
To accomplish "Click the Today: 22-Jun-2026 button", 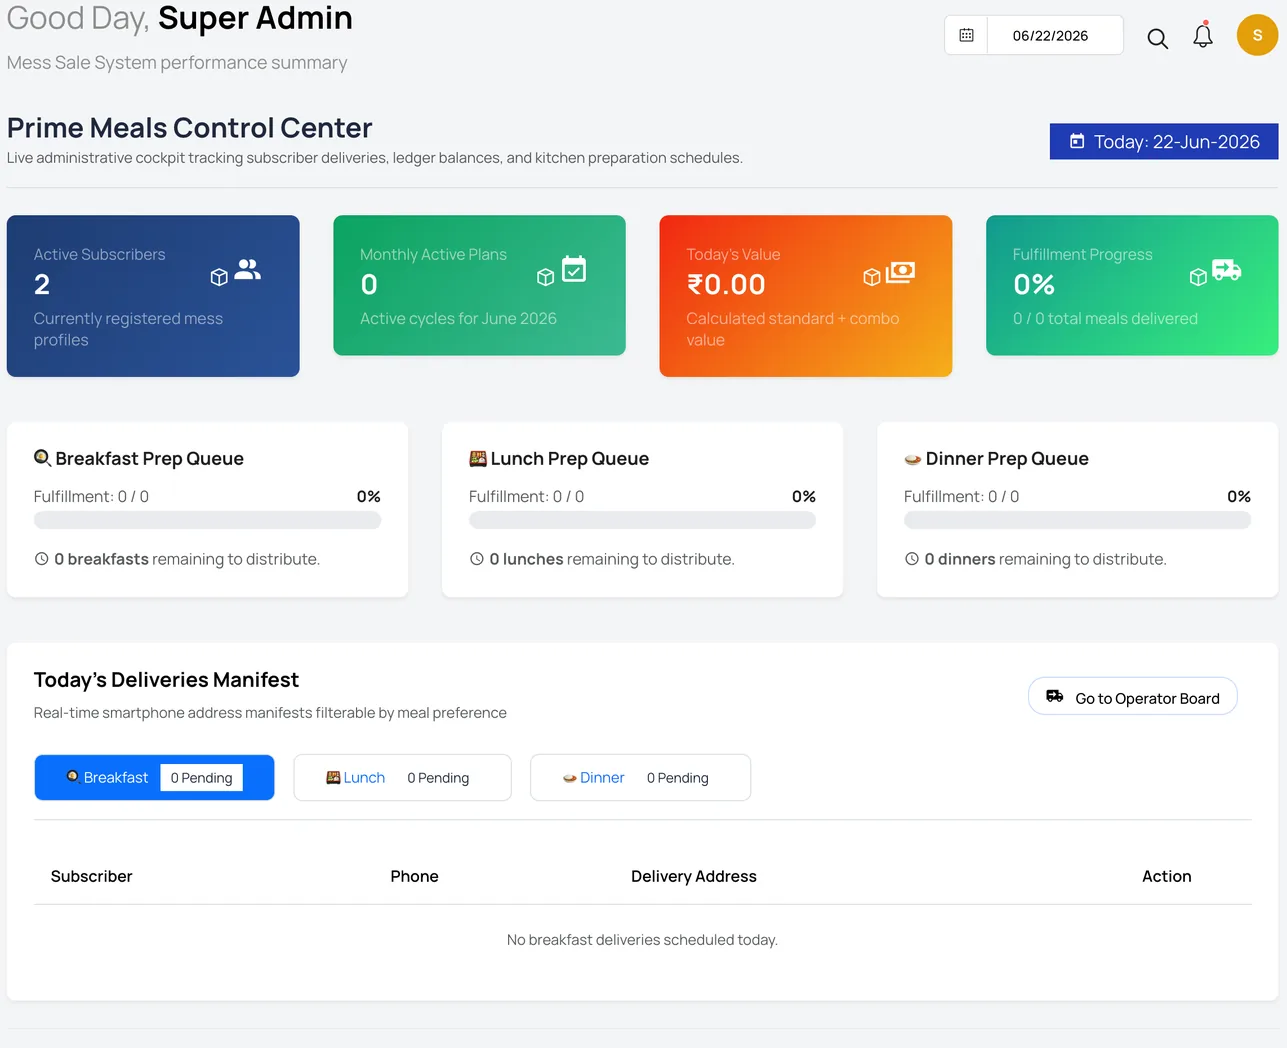I will (x=1164, y=141).
